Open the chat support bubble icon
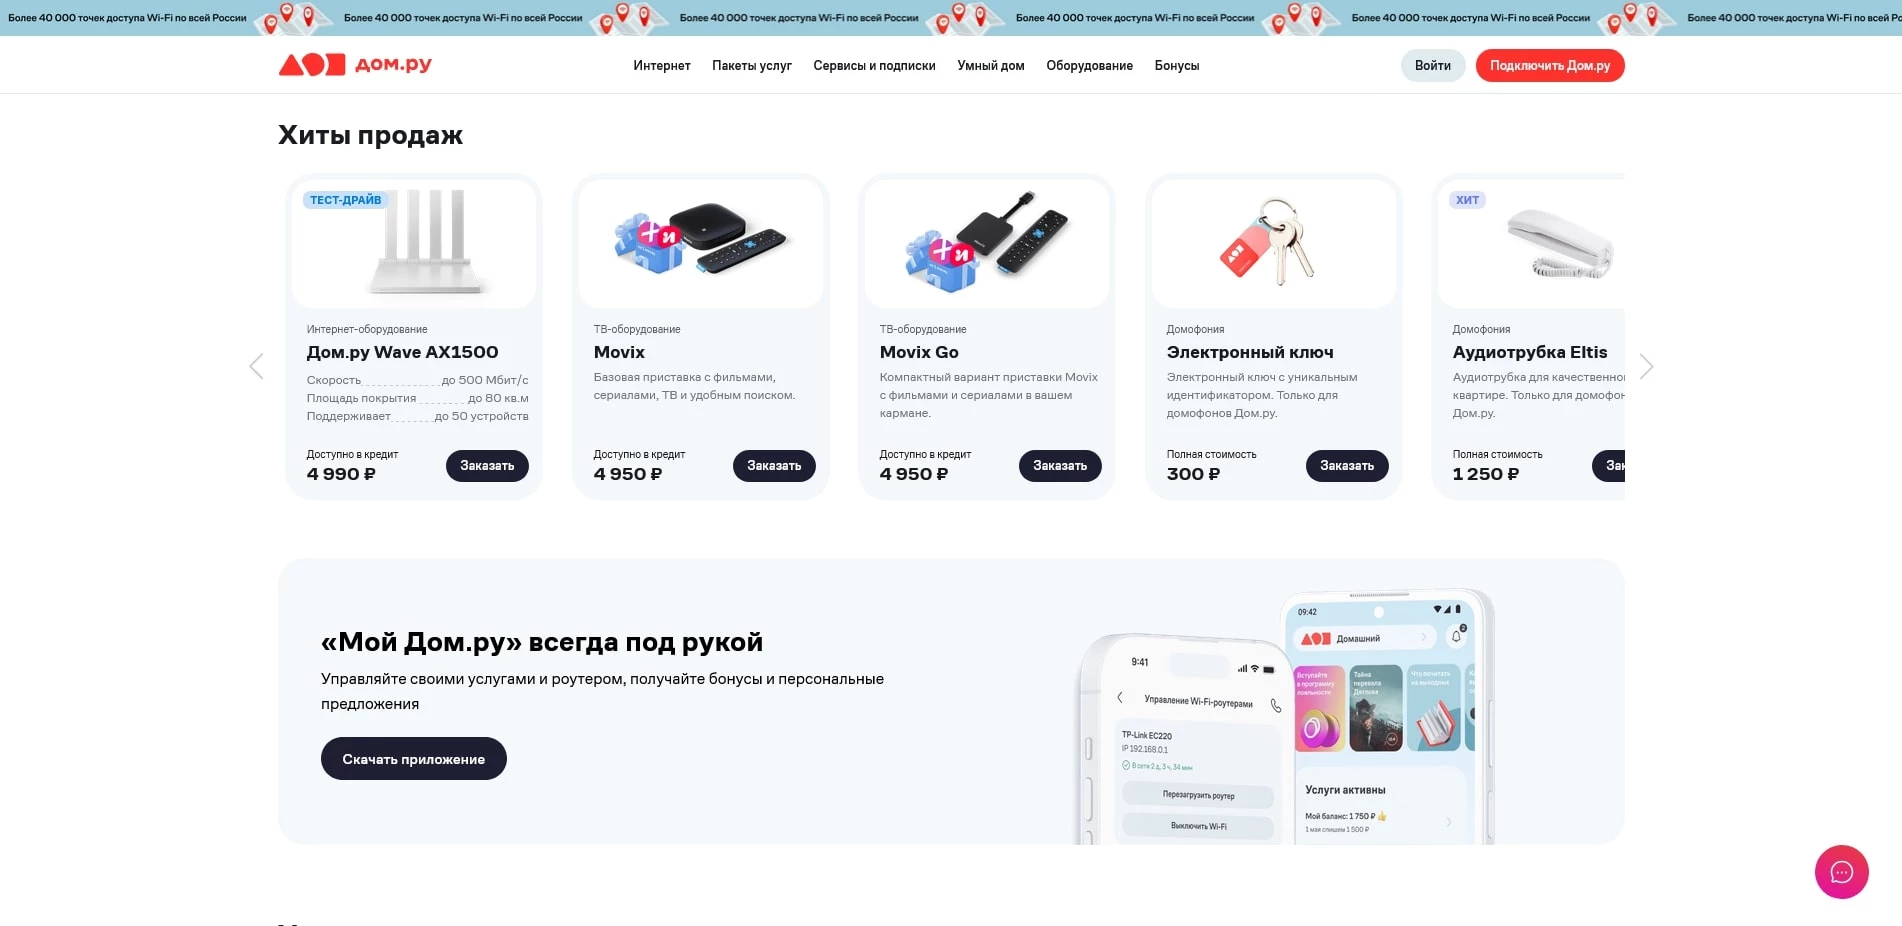The width and height of the screenshot is (1902, 926). click(x=1841, y=872)
